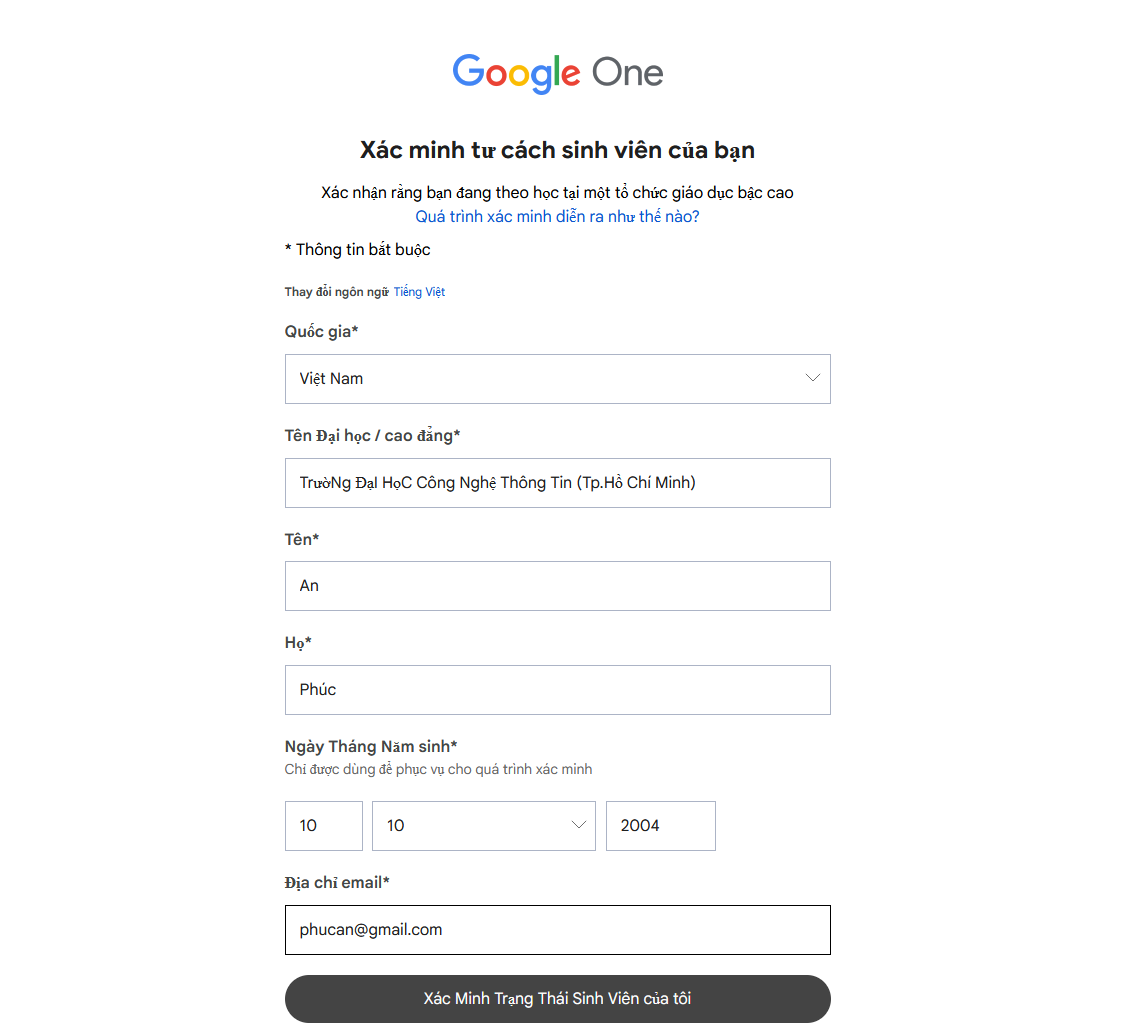
Task: Click the 'Ngày Tháng Năm sinh*' label
Action: point(371,747)
